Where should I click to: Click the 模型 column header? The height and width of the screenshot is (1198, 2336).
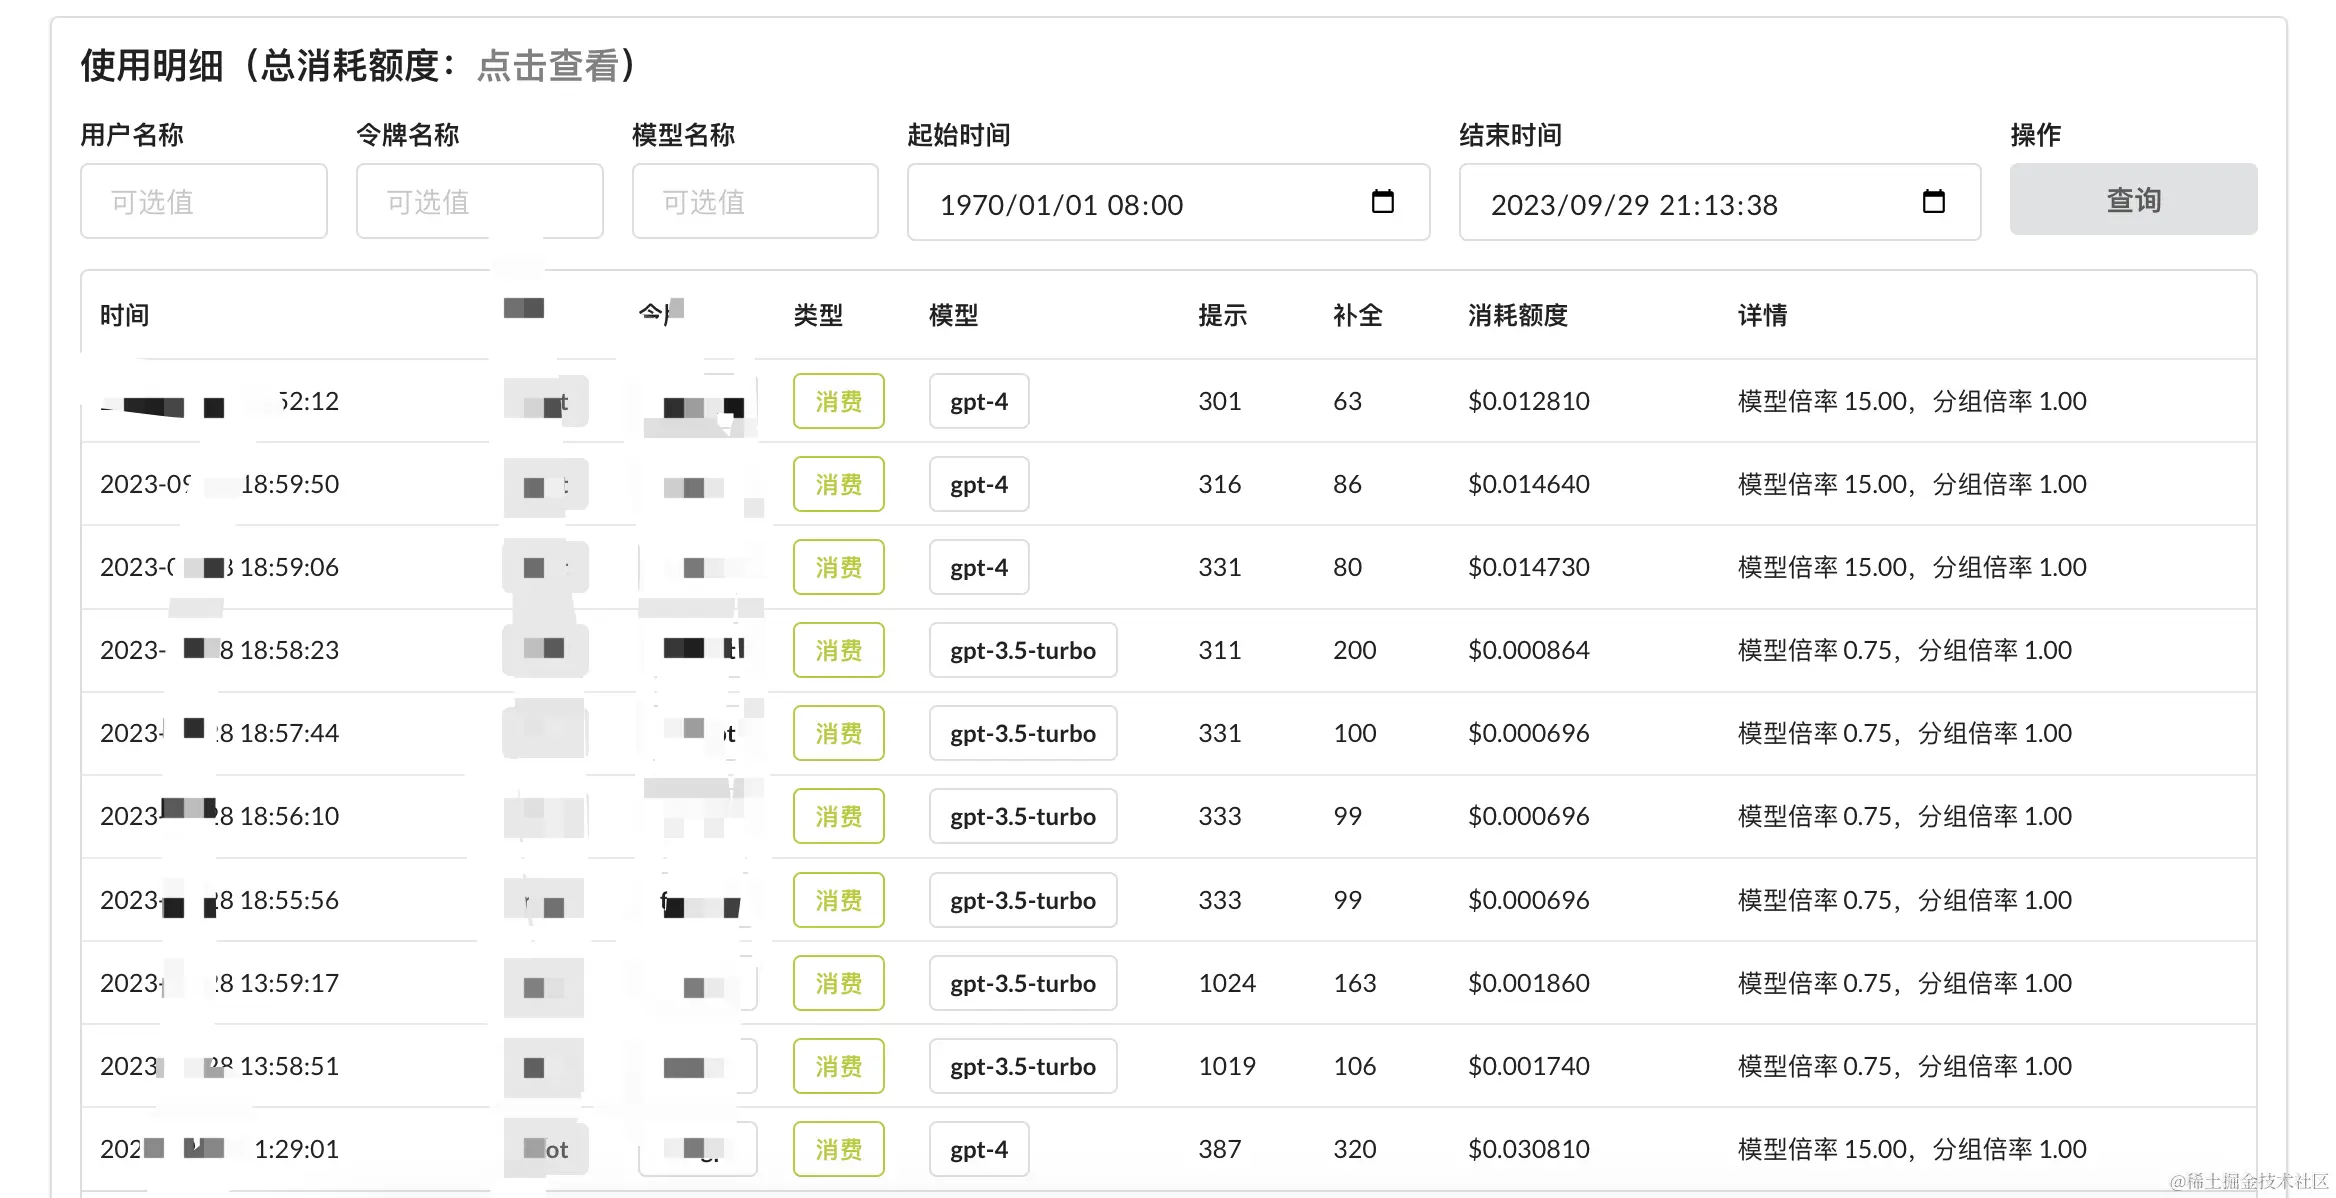click(x=952, y=316)
